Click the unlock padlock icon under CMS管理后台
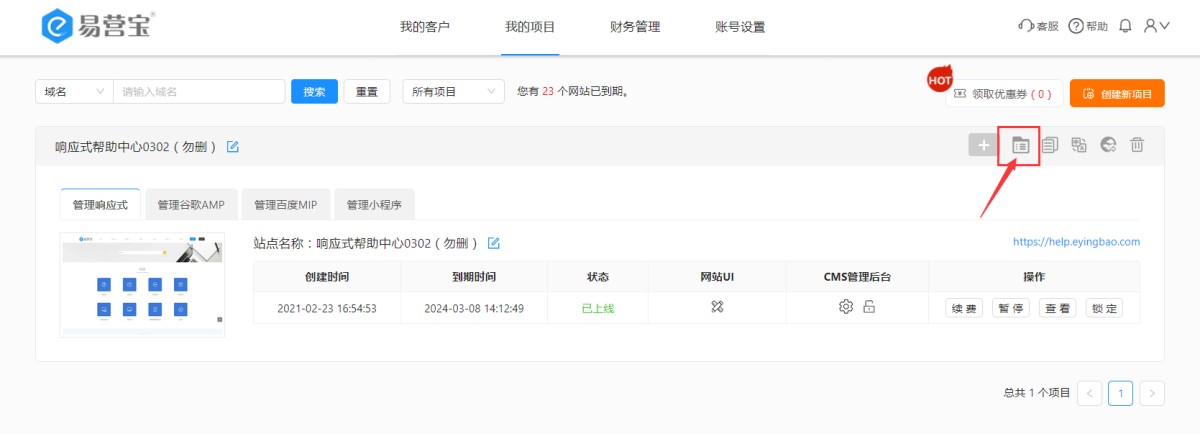This screenshot has width=1200, height=434. pyautogui.click(x=870, y=307)
